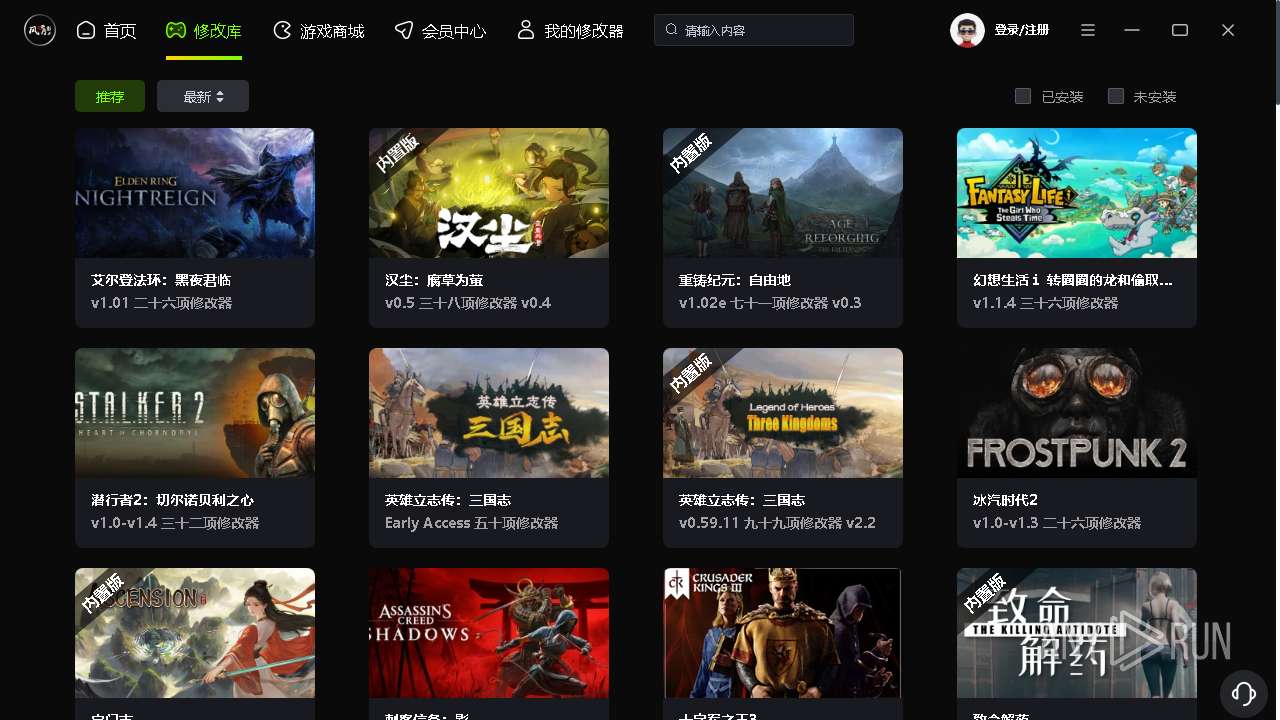Viewport: 1280px width, 720px height.
Task: Switch to the 修改库 tab
Action: 204,31
